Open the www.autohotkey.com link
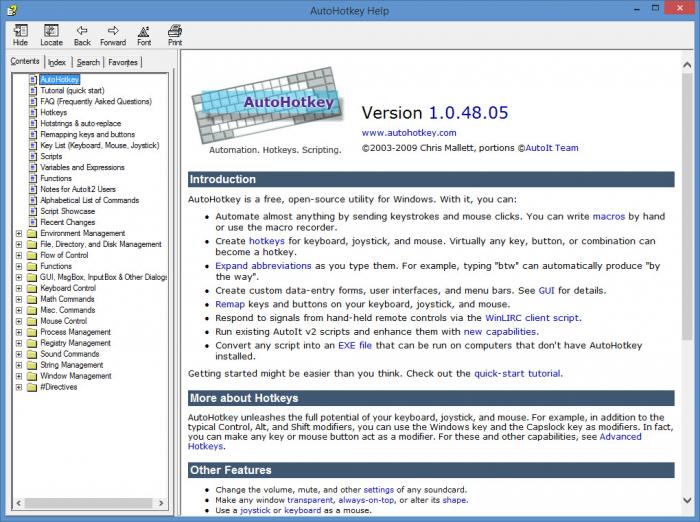Viewport: 700px width, 522px height. [x=408, y=132]
